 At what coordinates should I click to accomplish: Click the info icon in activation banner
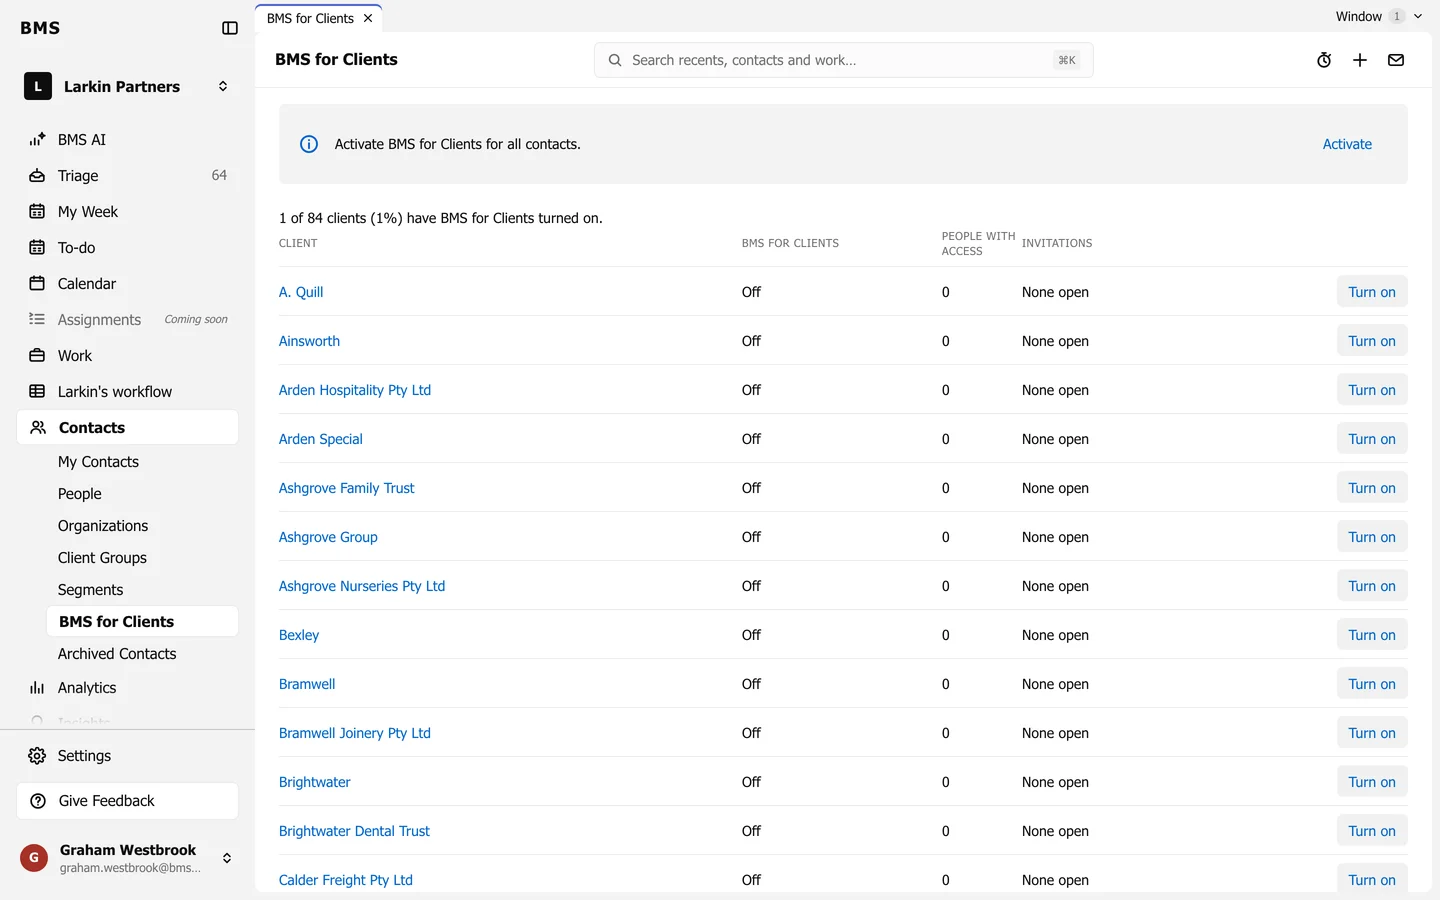(x=309, y=144)
